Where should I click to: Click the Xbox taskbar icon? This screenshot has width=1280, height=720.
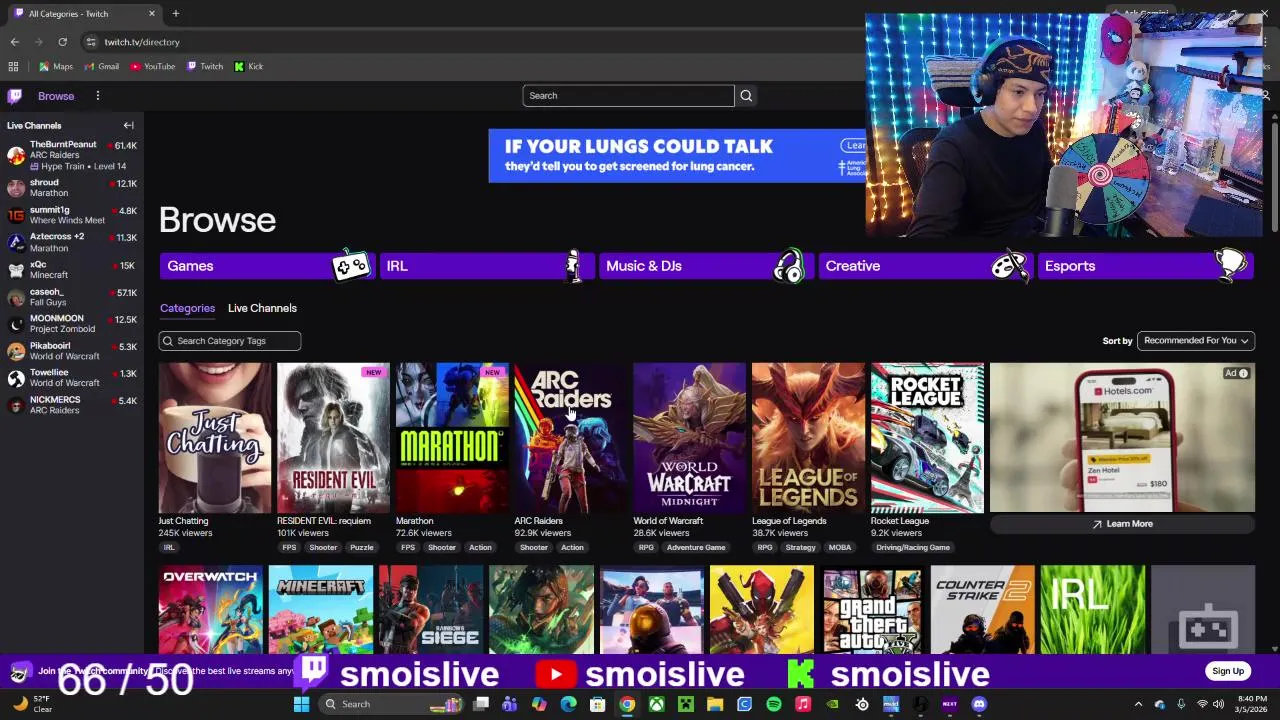(x=656, y=704)
